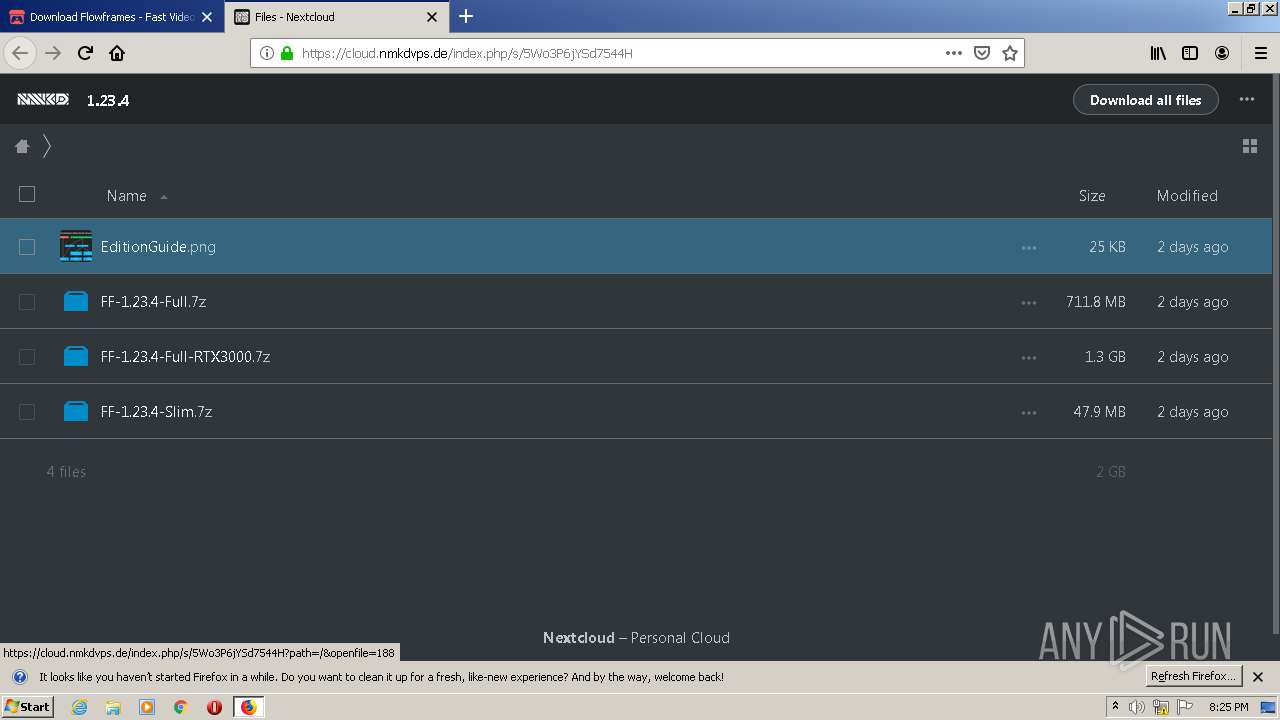The image size is (1280, 720).
Task: Sort files by Name column
Action: click(127, 196)
